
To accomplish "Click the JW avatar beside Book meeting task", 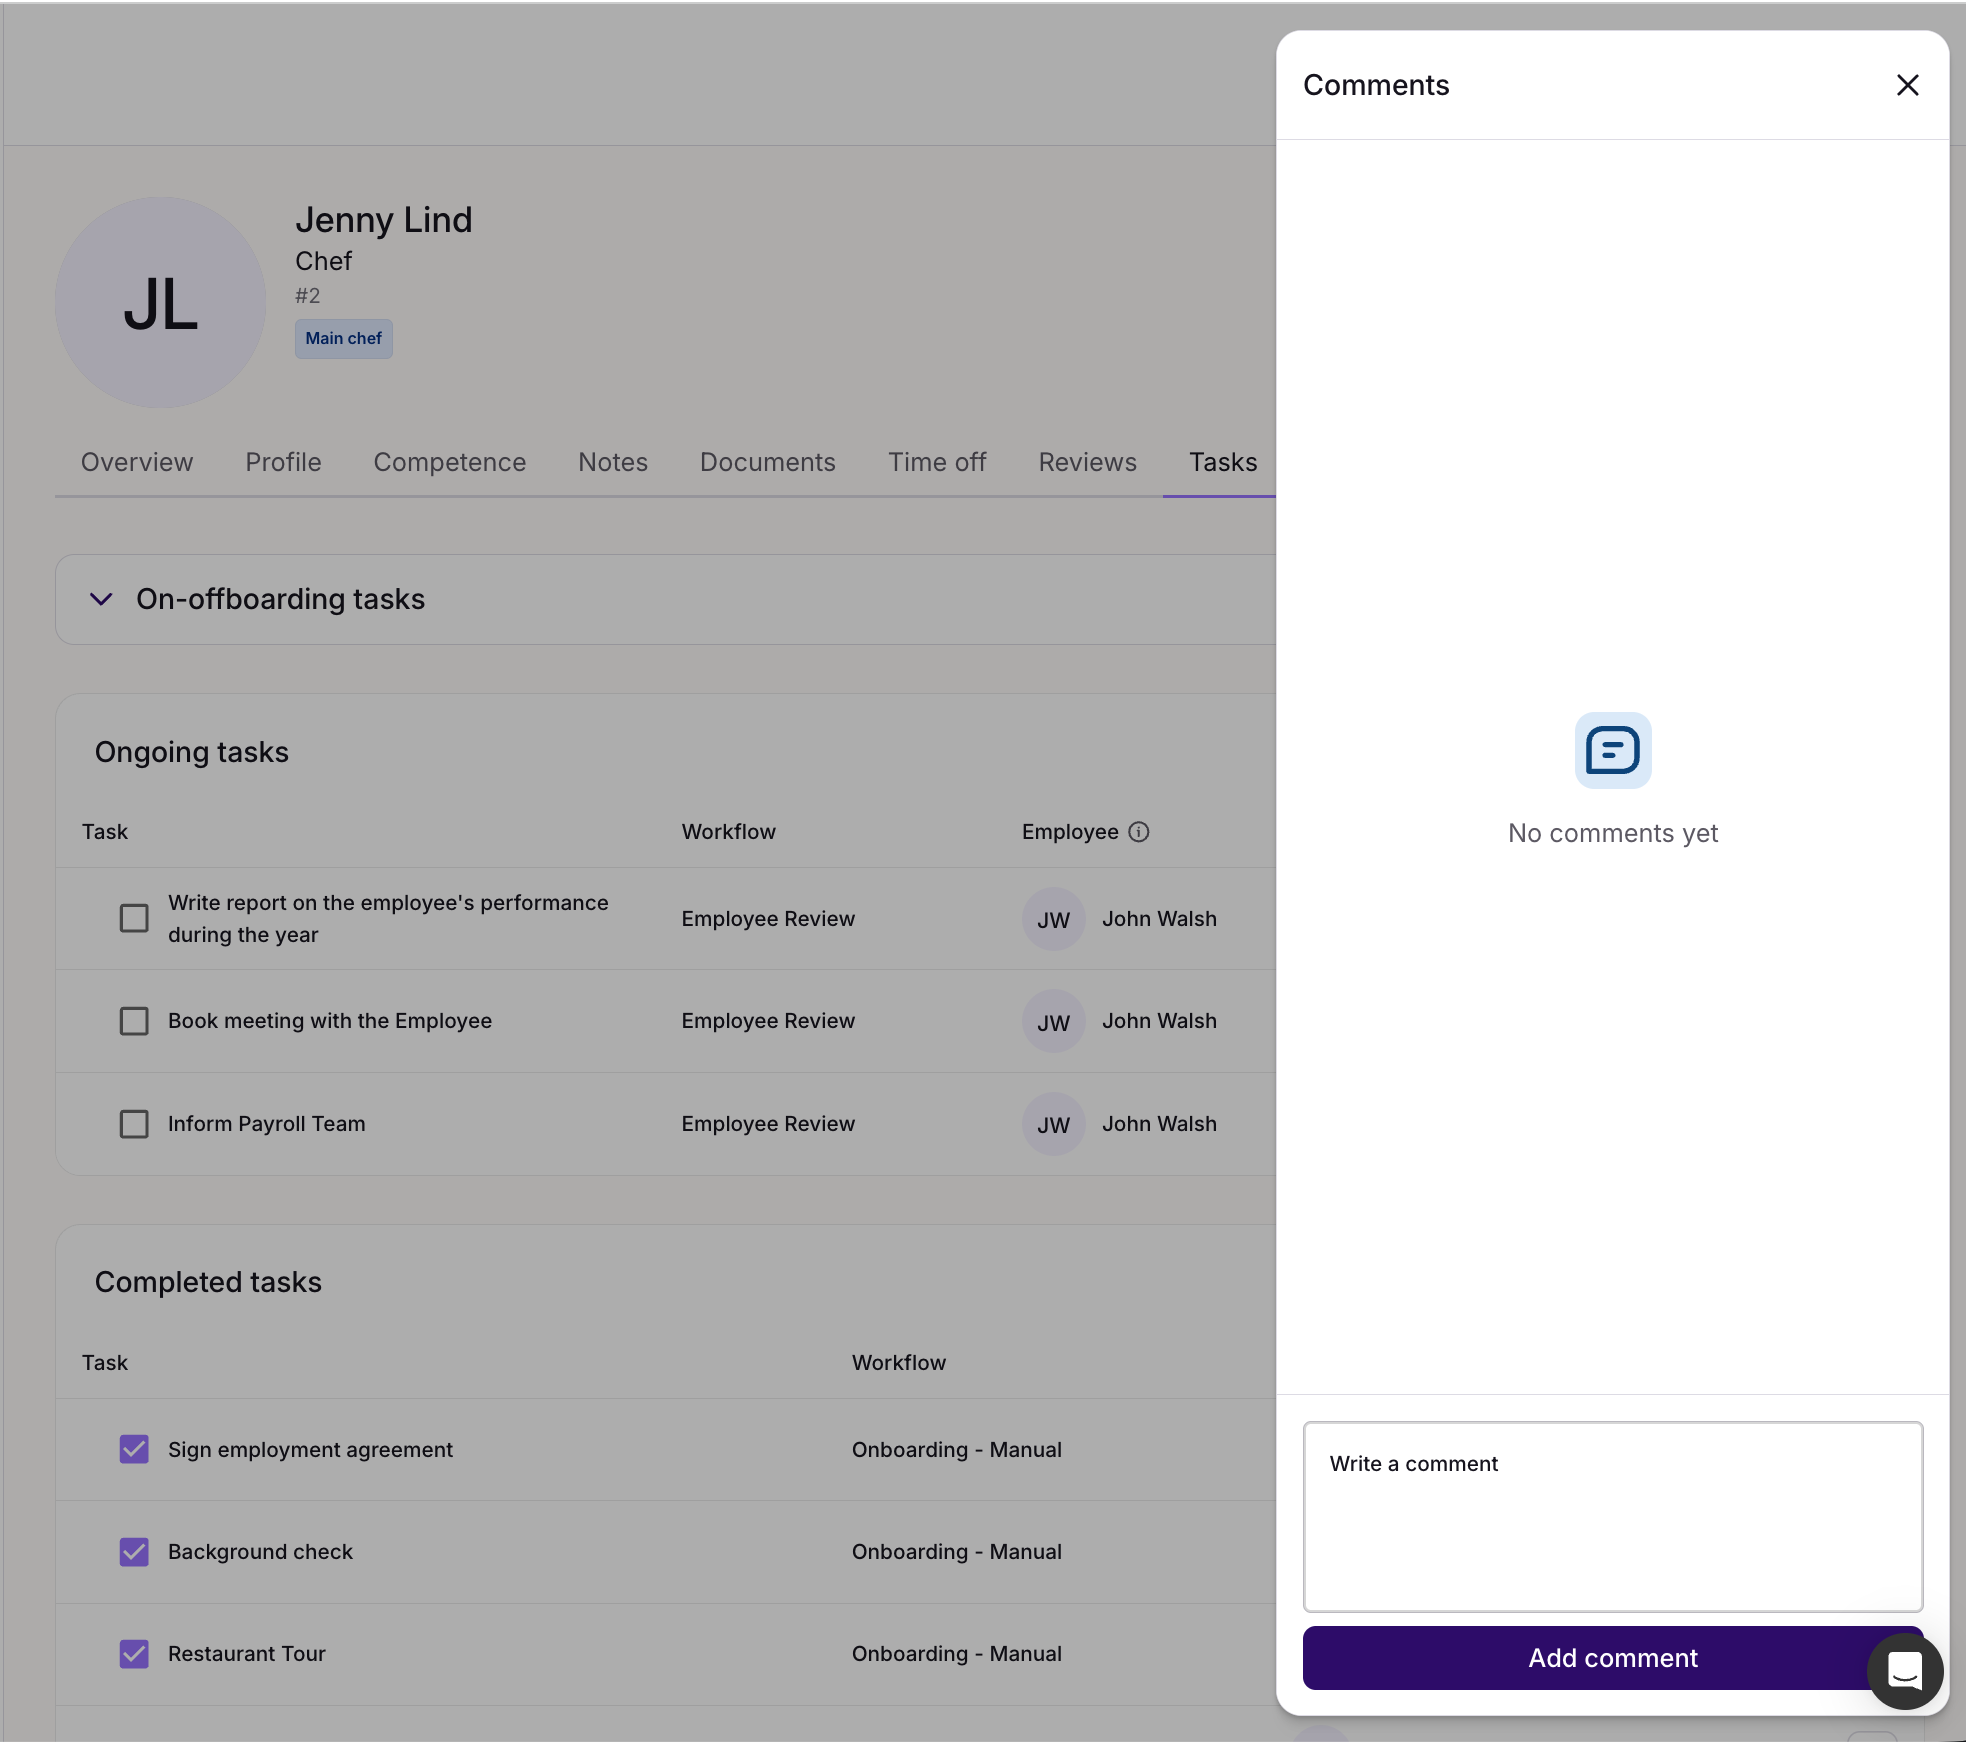I will click(1053, 1021).
